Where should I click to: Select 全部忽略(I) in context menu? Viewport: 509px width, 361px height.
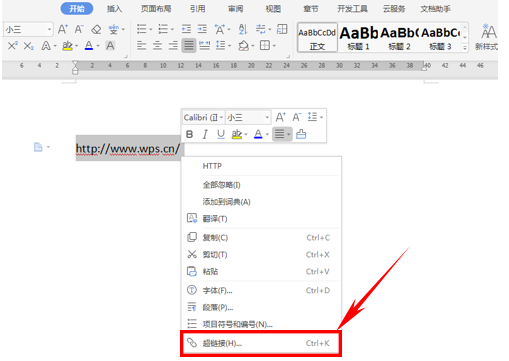[x=261, y=185]
